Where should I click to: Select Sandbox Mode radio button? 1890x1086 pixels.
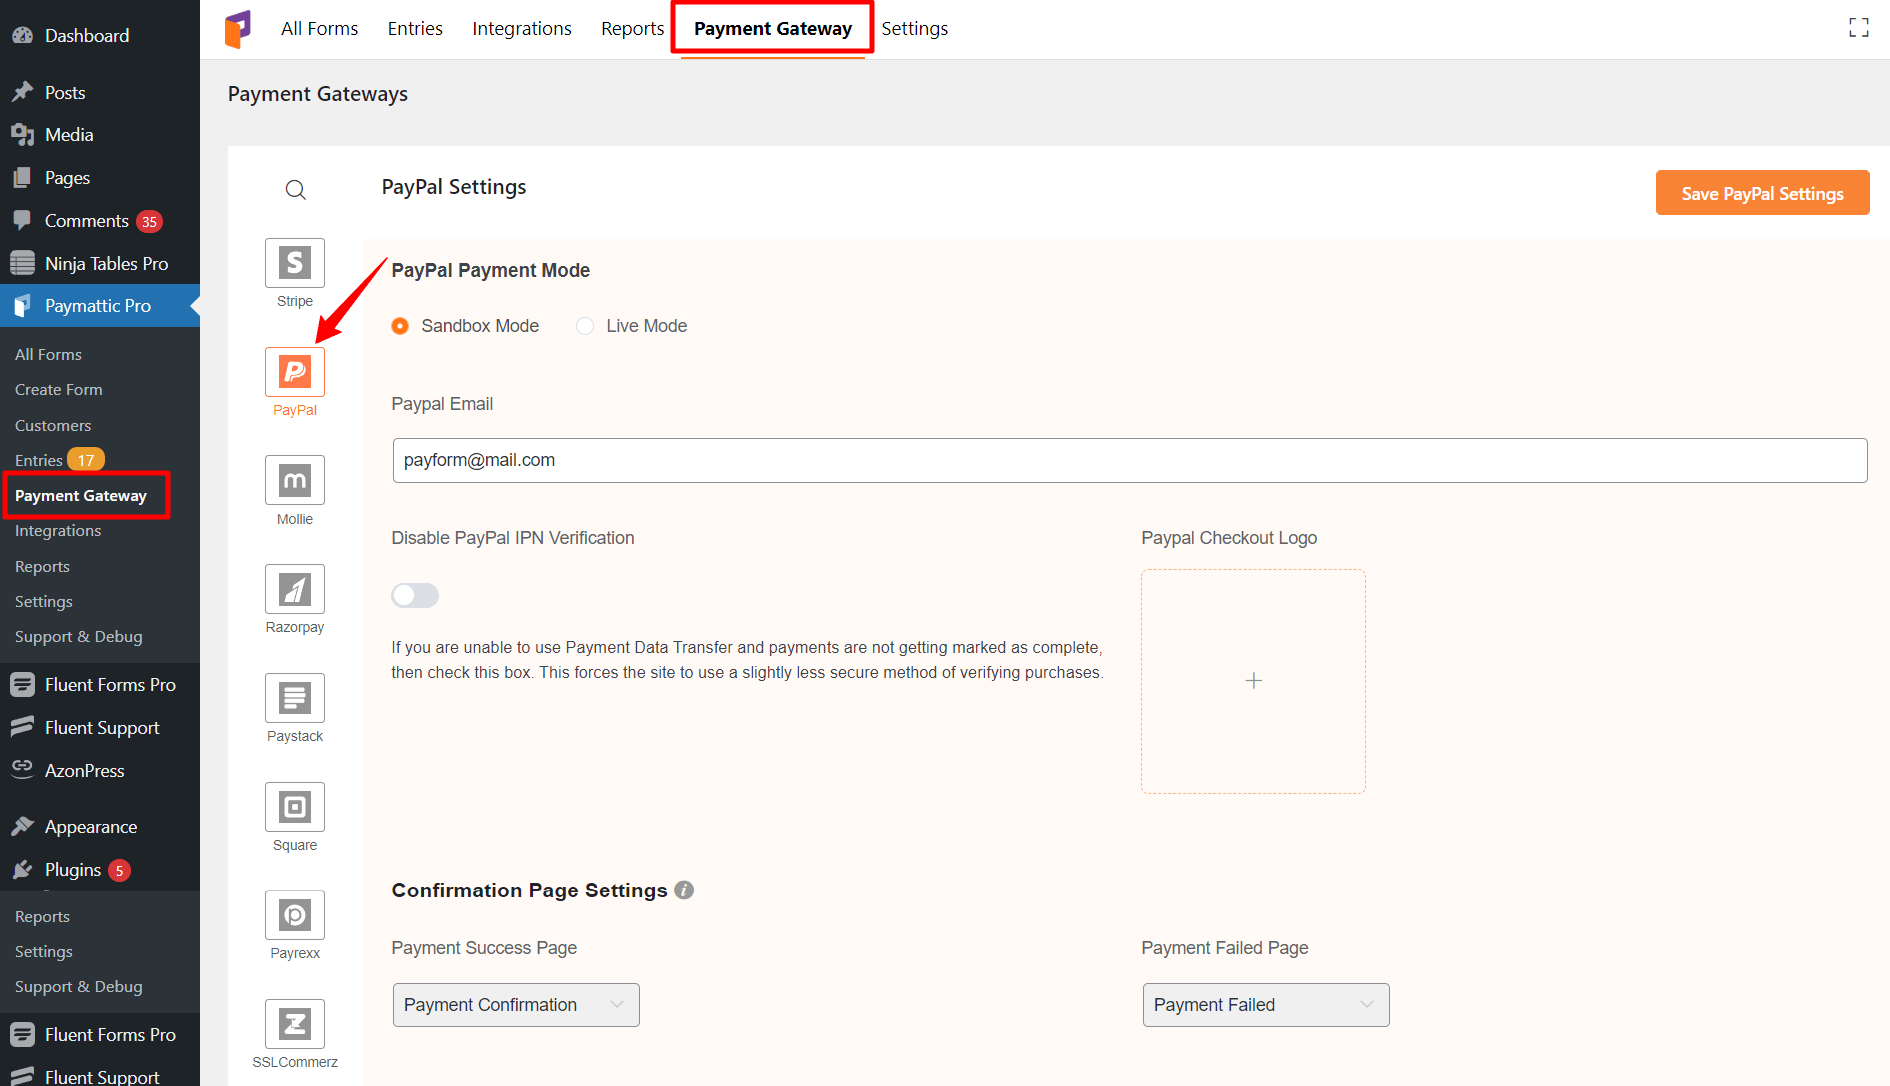(x=400, y=326)
